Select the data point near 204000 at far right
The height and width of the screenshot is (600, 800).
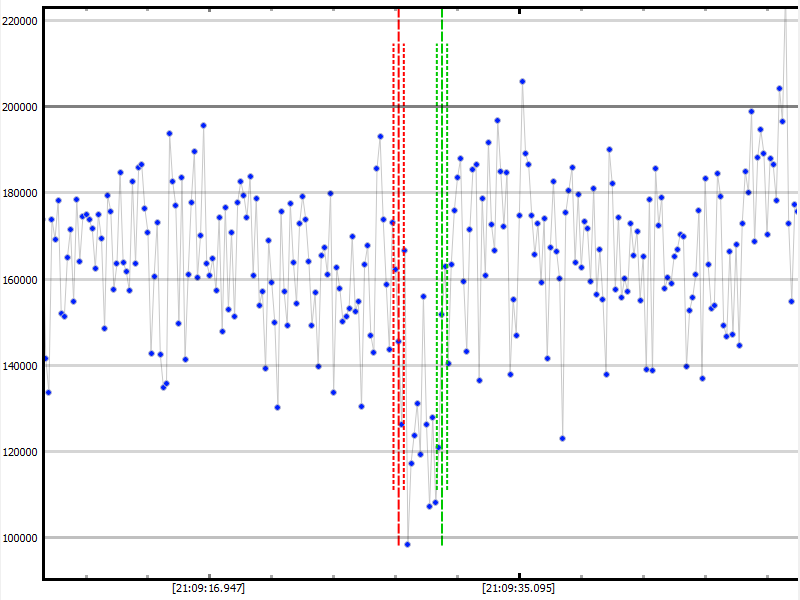click(779, 88)
